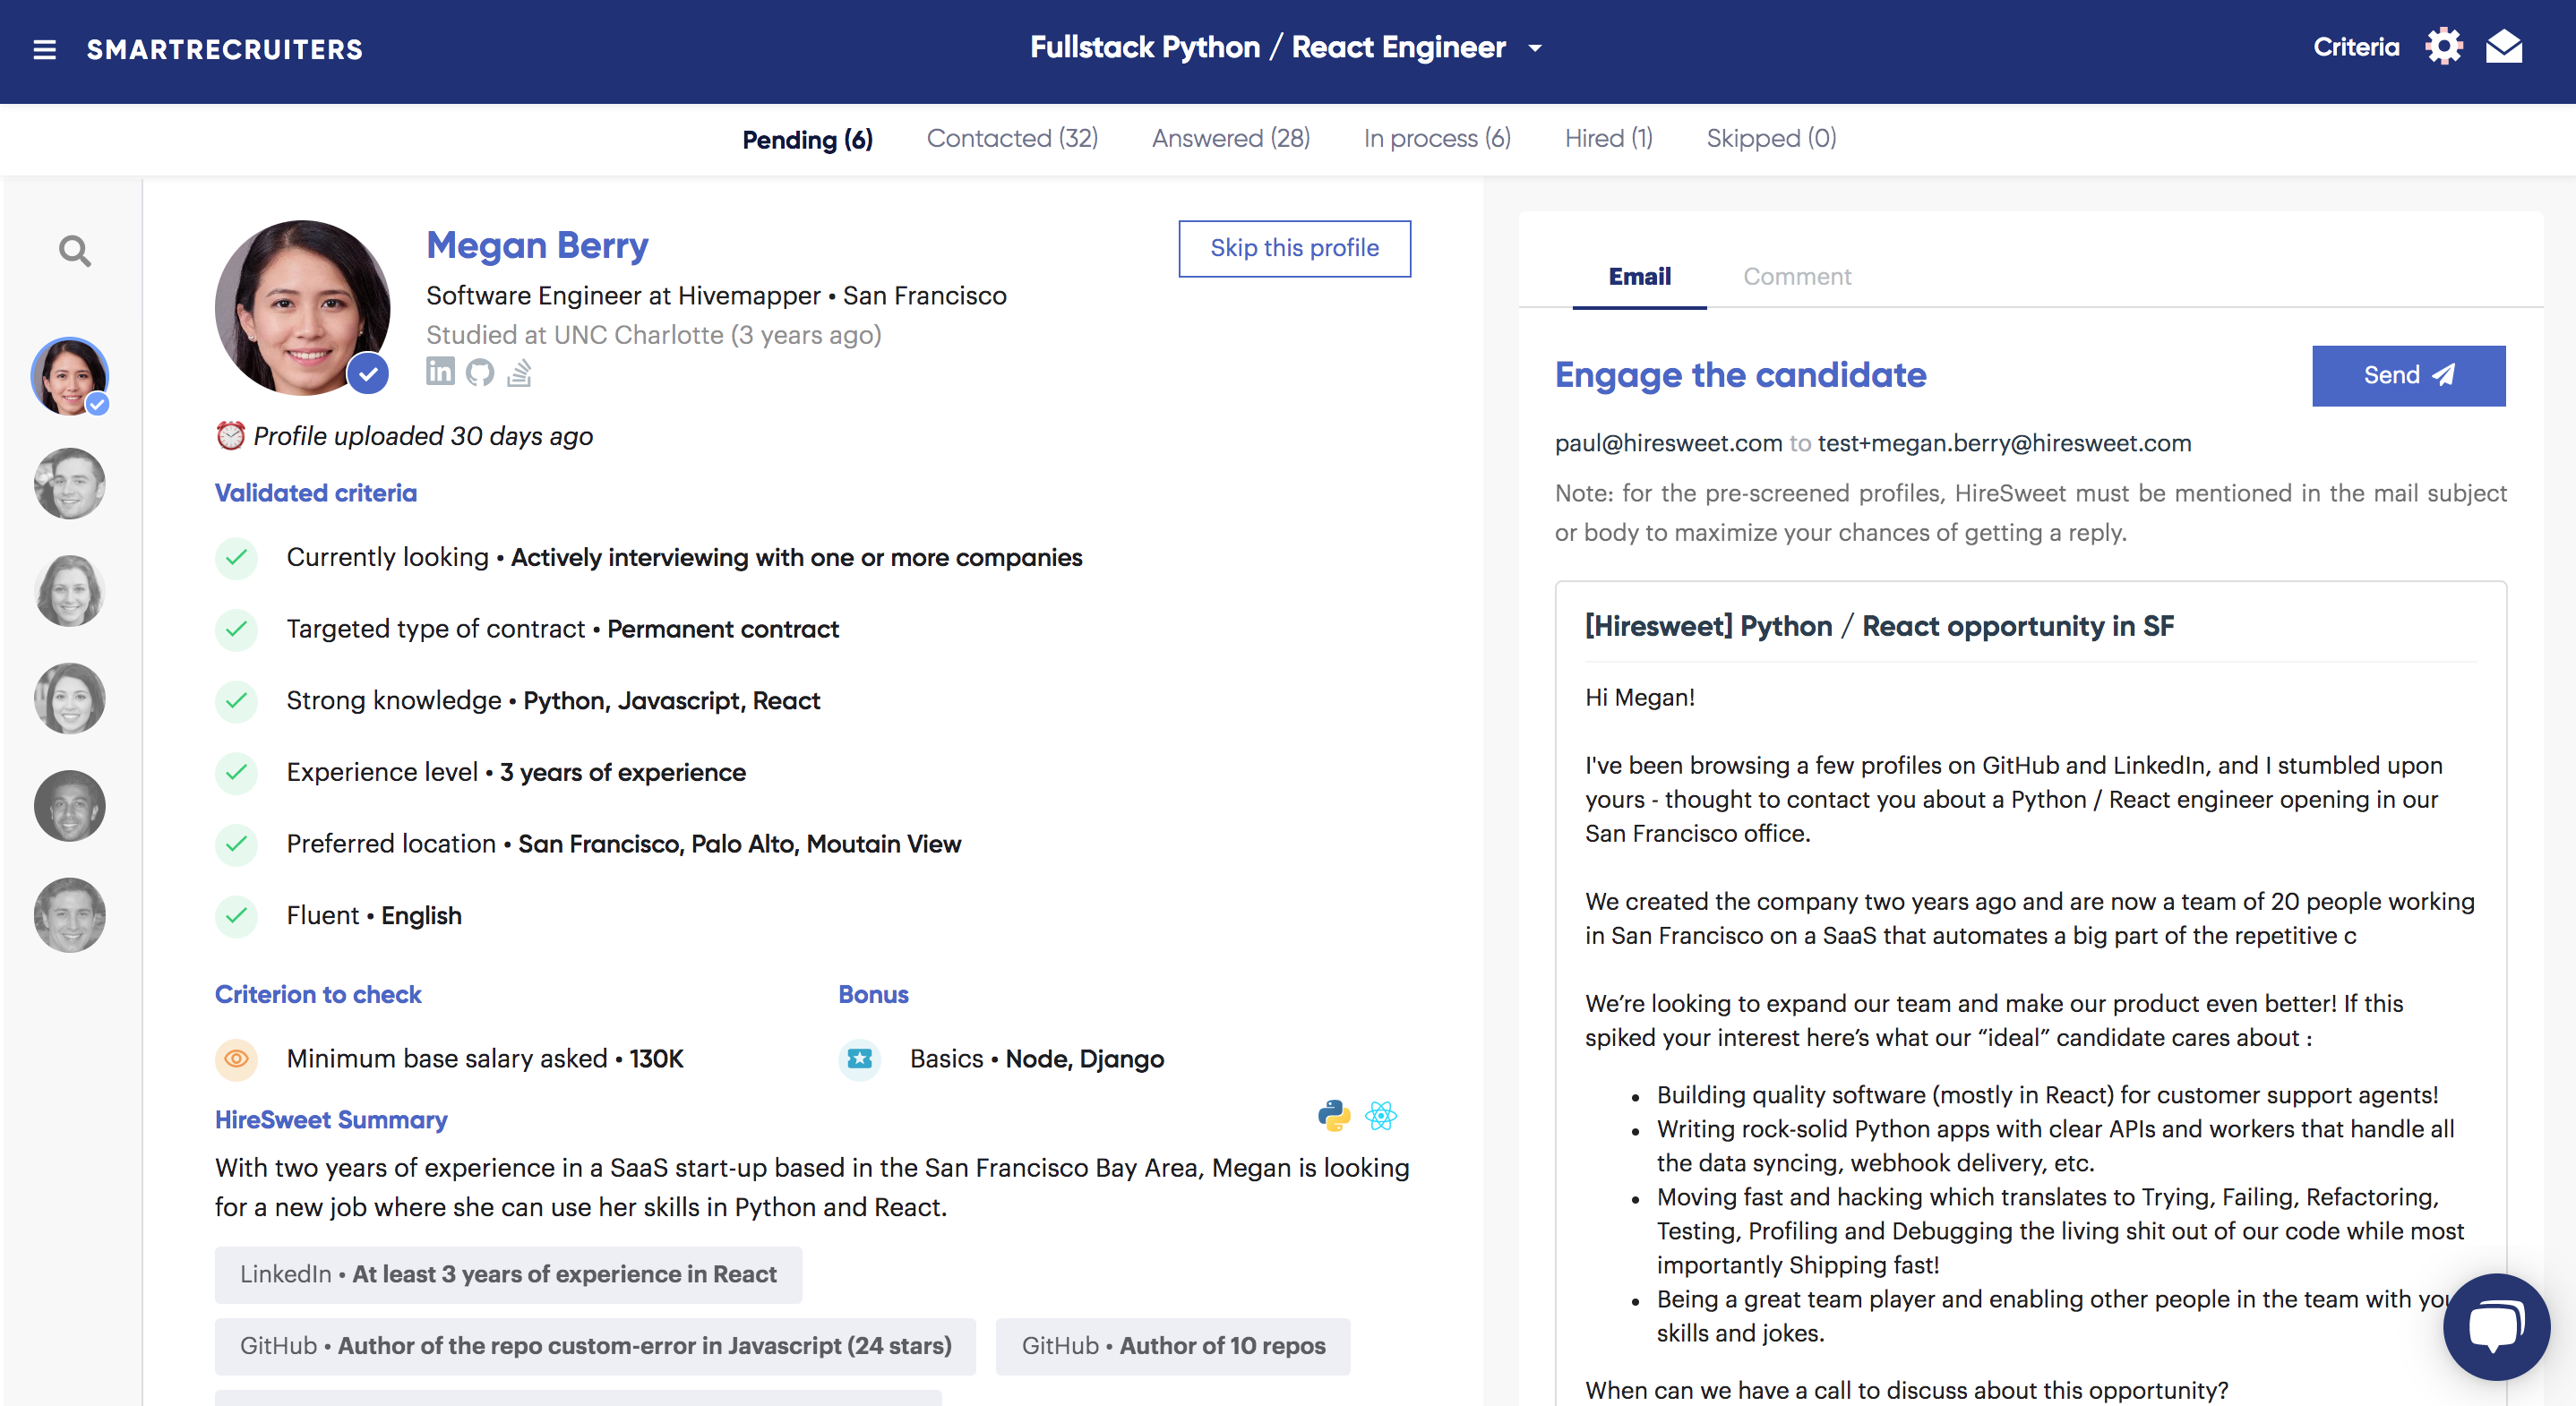2576x1406 pixels.
Task: Open Megan Berry's LinkedIn icon
Action: 440,372
